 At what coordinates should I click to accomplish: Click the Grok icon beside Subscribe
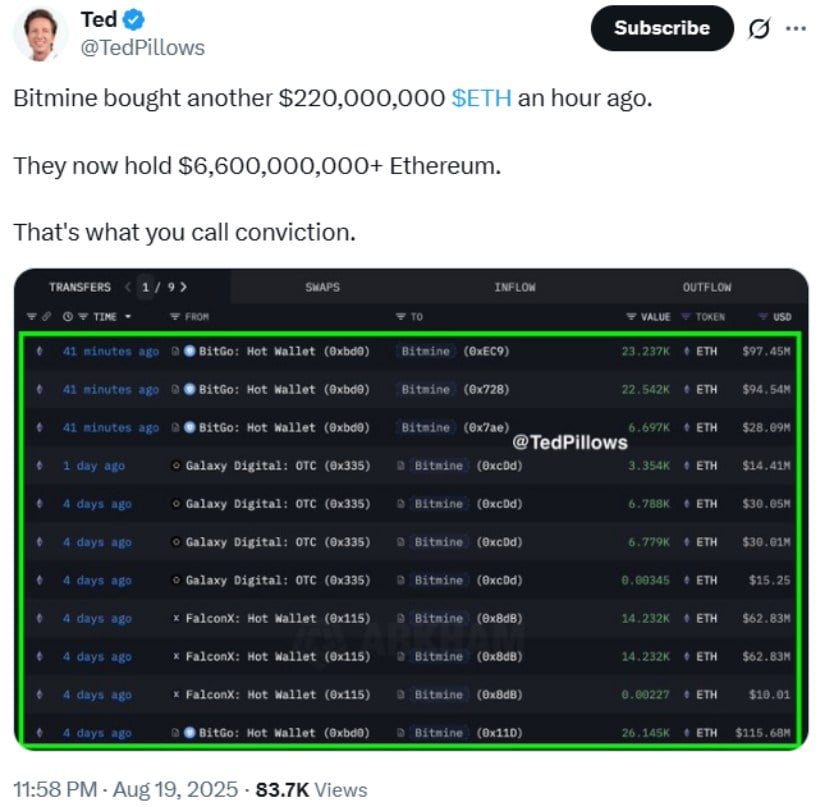coord(759,28)
